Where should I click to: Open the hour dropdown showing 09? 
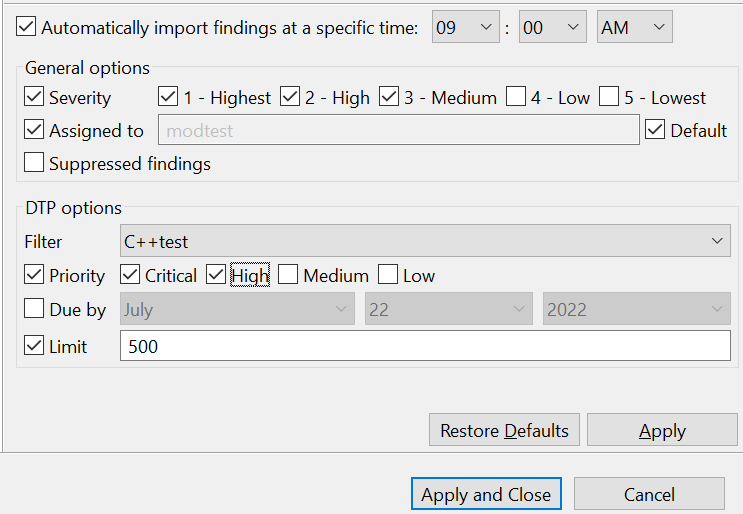(x=465, y=27)
